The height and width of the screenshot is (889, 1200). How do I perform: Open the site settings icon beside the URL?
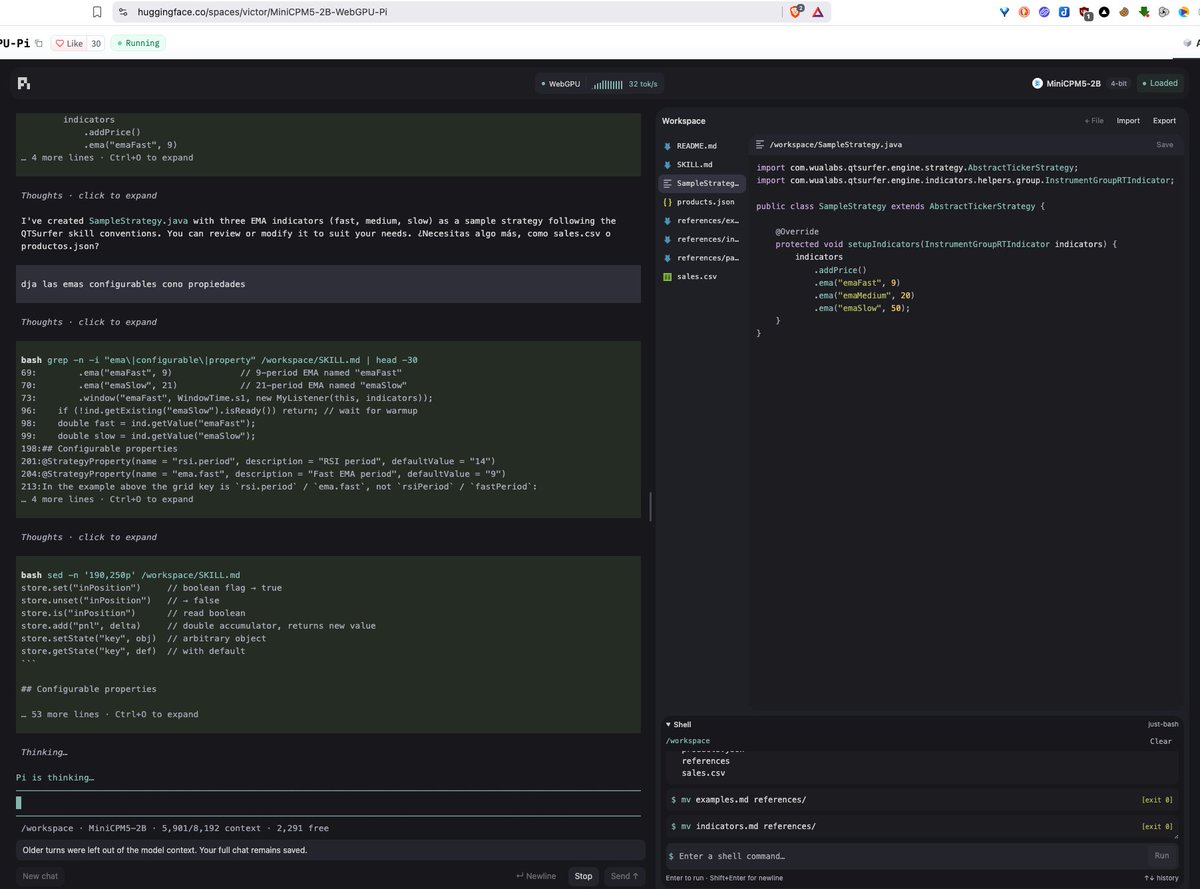click(122, 12)
